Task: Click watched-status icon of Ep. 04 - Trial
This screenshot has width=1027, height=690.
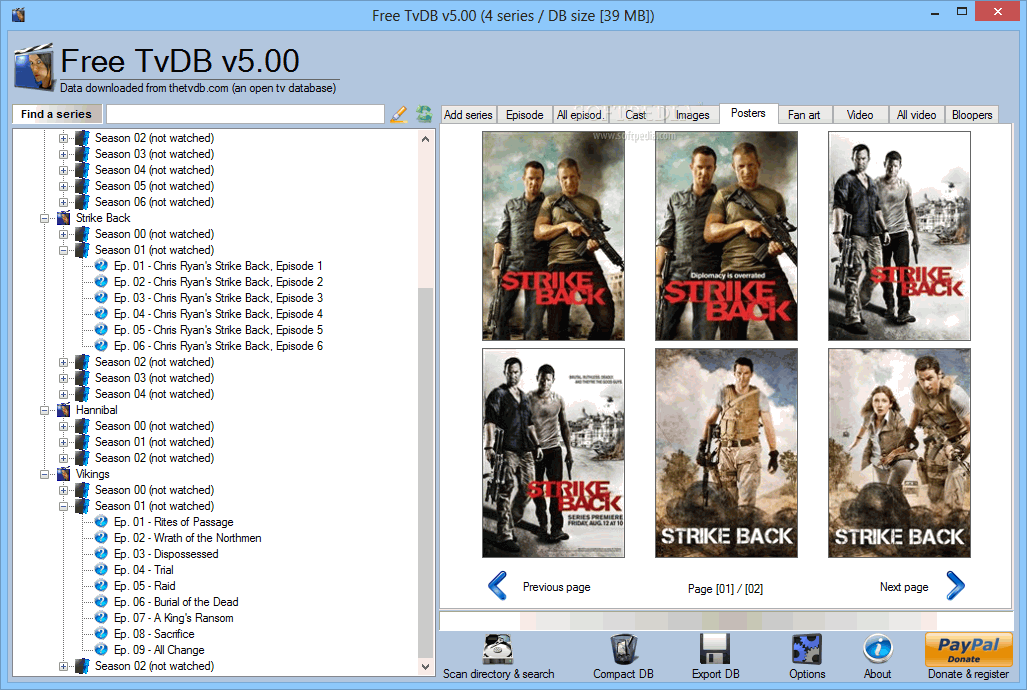Action: (101, 569)
